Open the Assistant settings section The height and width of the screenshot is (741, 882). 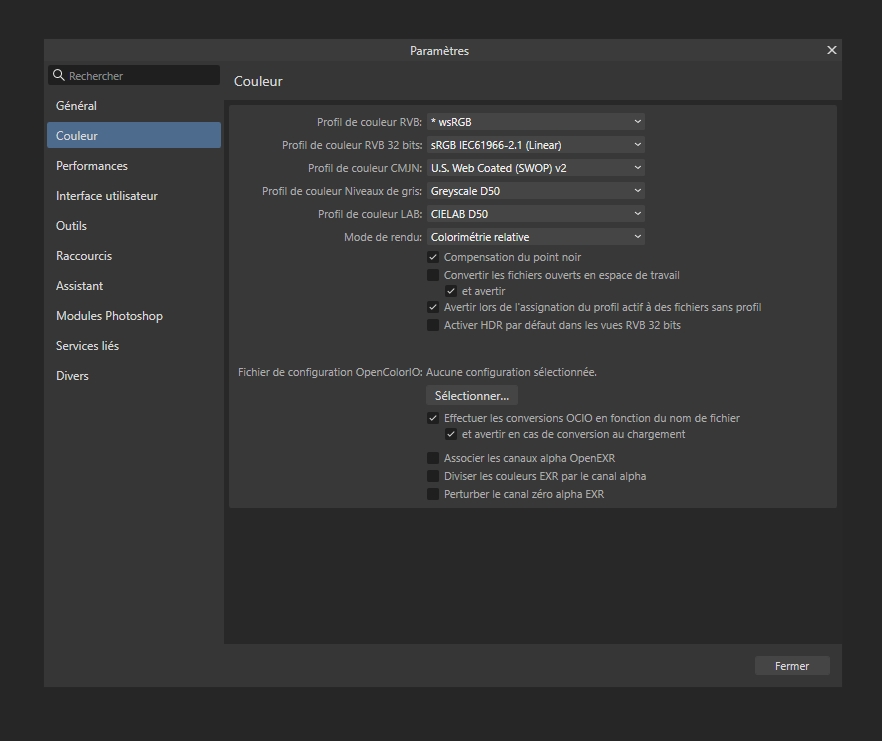pos(134,286)
